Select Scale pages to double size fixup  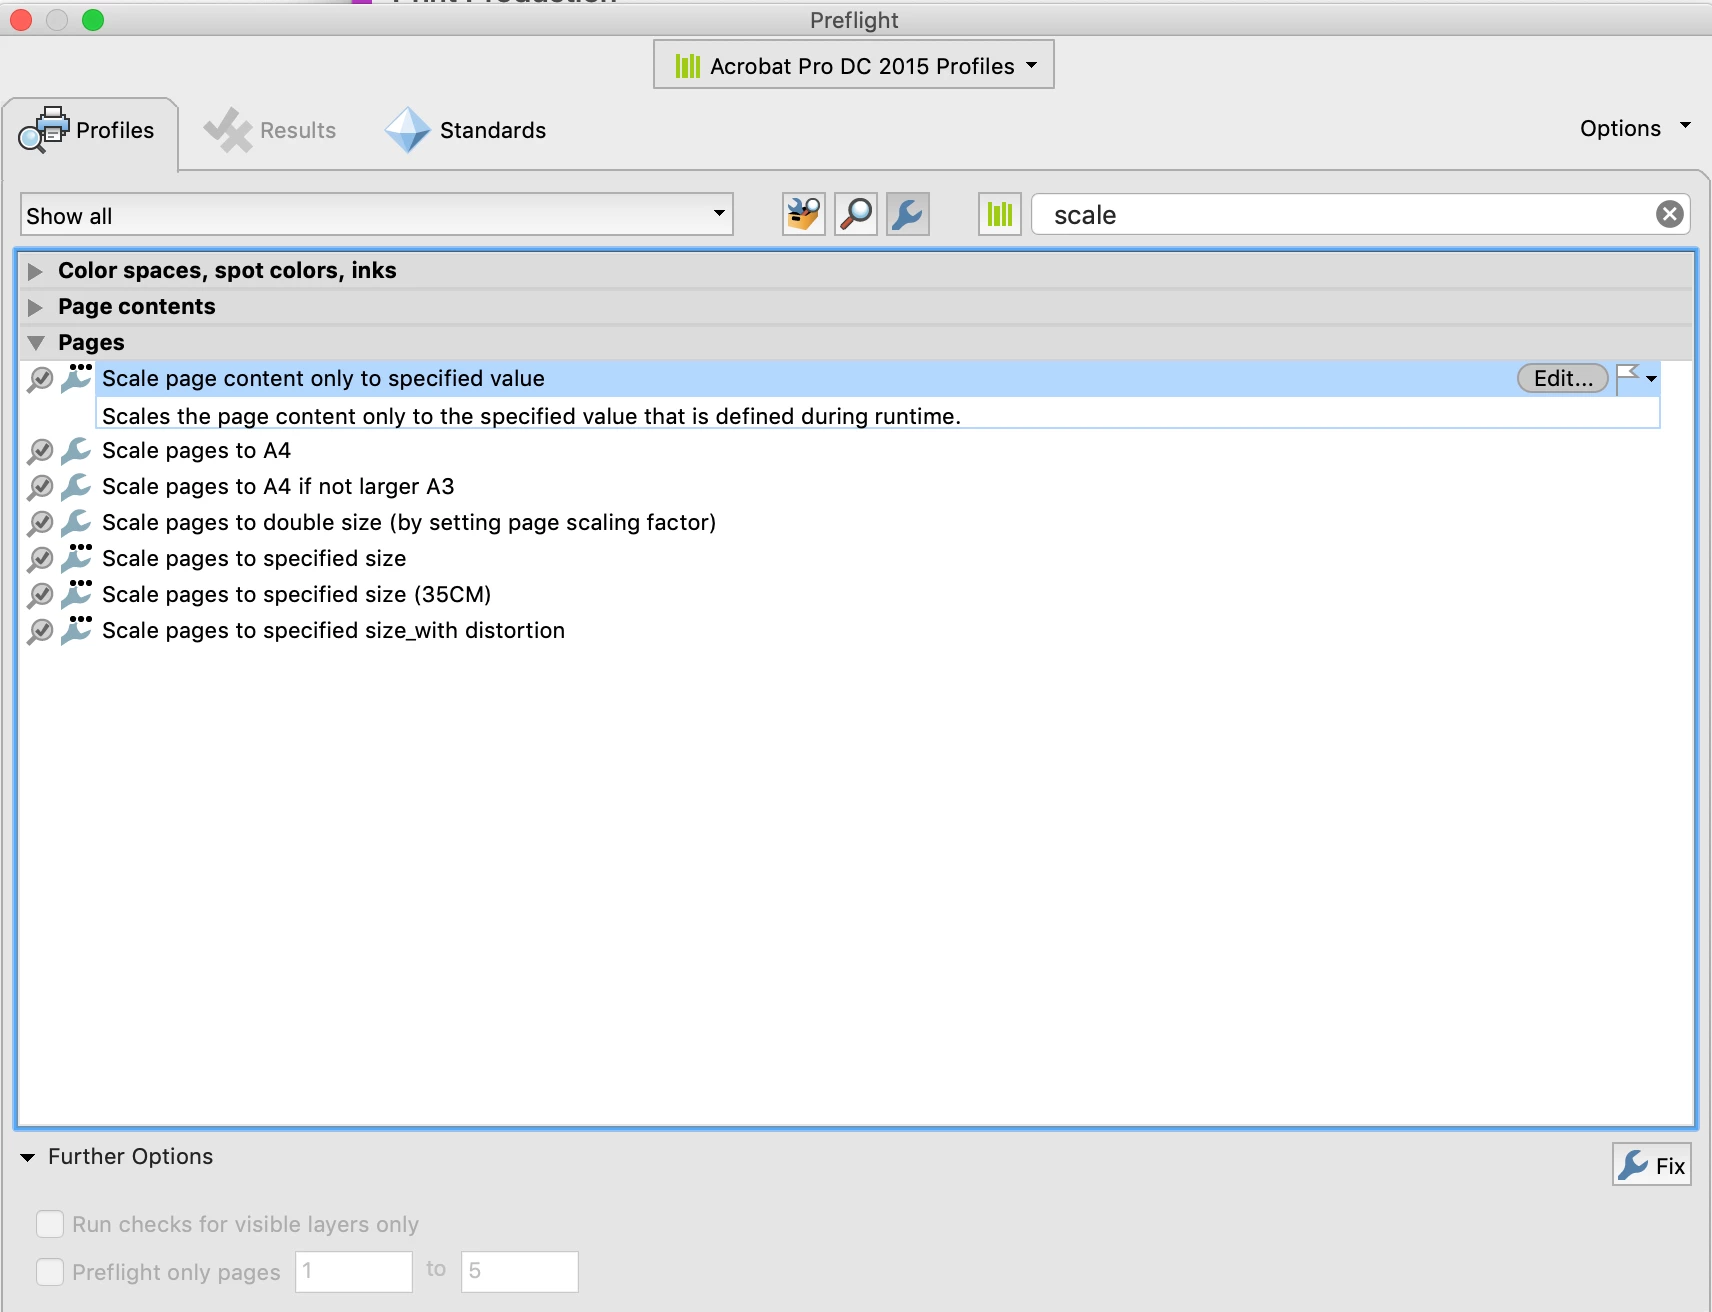(x=409, y=522)
